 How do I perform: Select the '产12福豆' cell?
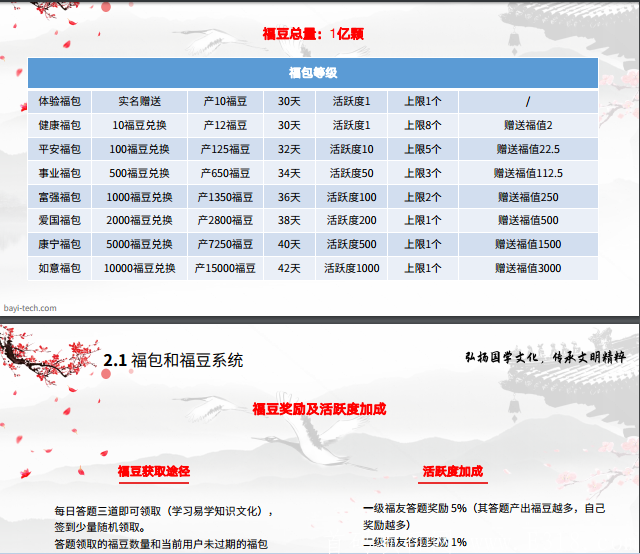225,125
